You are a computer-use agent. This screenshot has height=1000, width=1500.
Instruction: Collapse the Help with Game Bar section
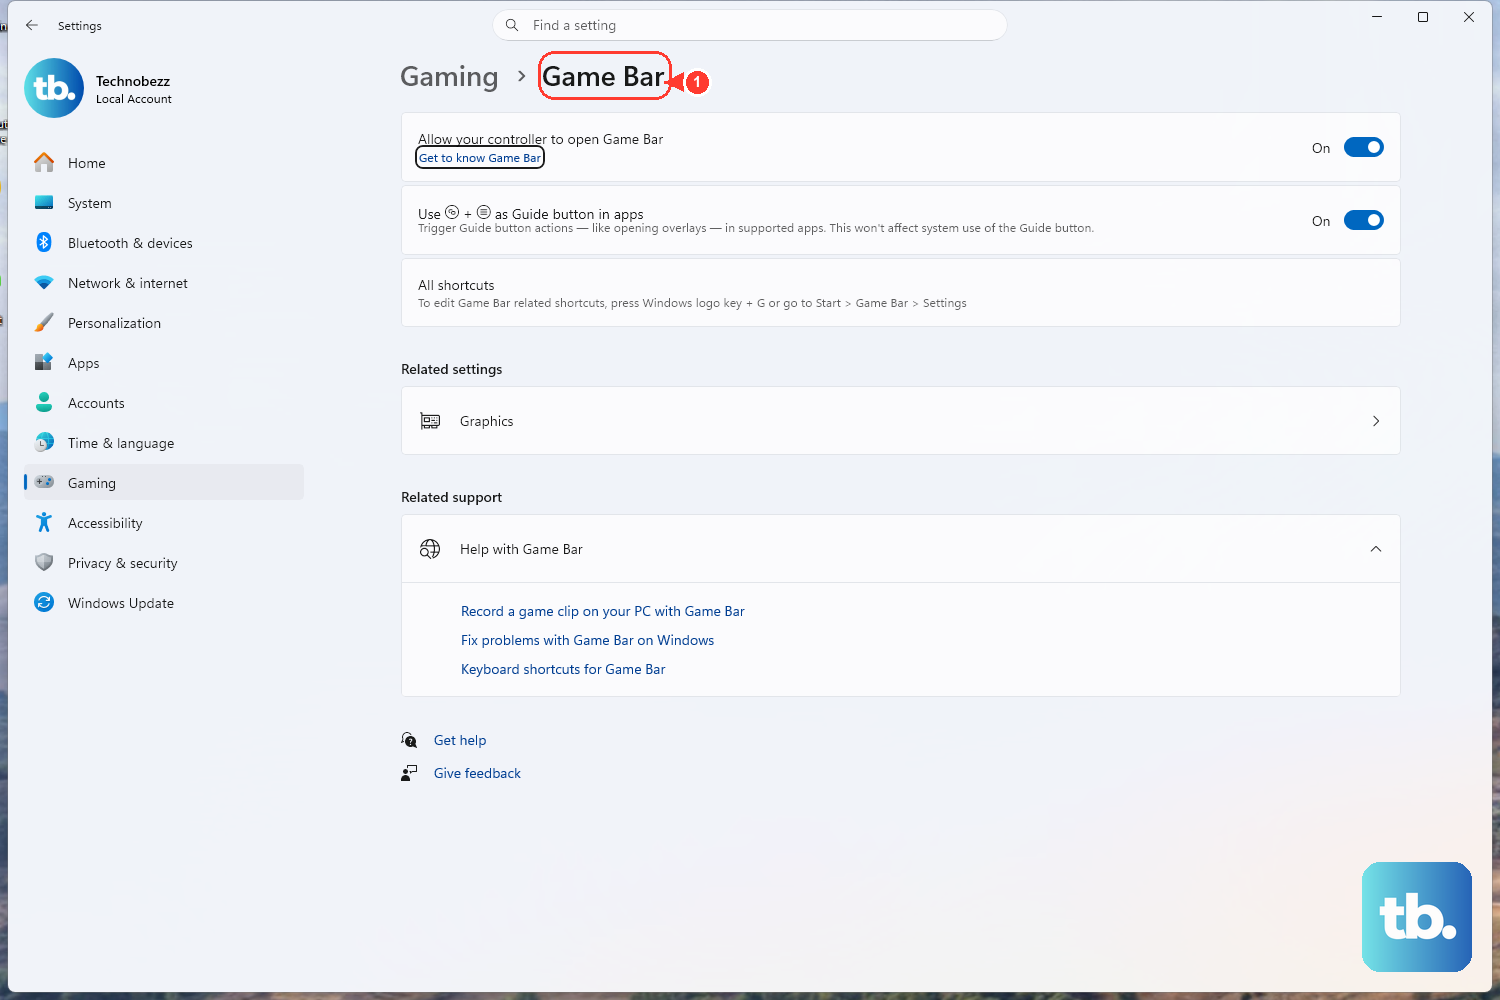[x=1376, y=549]
